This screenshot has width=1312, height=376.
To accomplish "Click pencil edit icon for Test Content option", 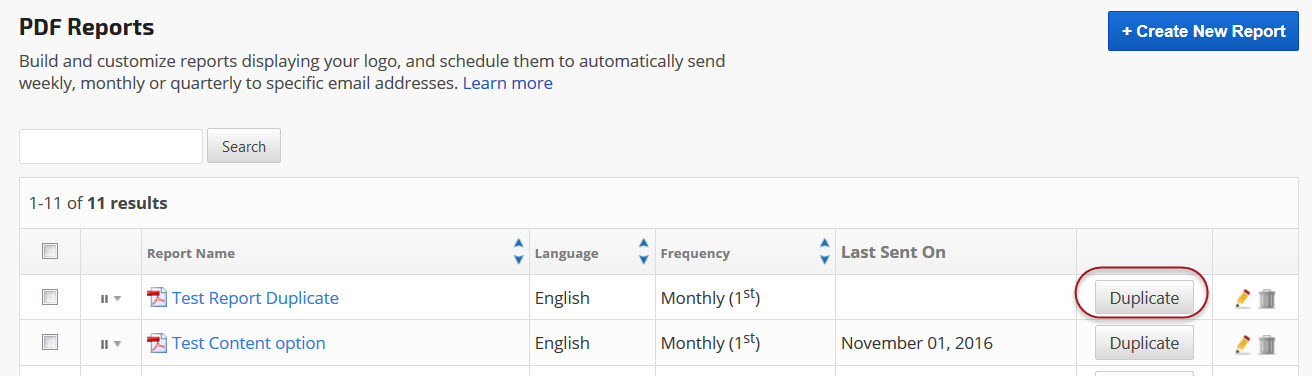I will [1243, 344].
